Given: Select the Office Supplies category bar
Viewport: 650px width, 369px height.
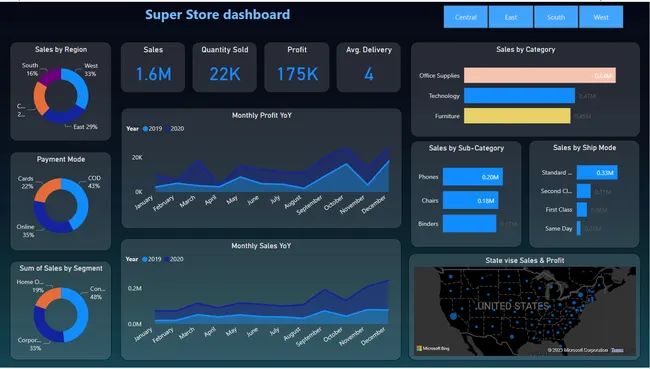Looking at the screenshot, I should pos(540,75).
